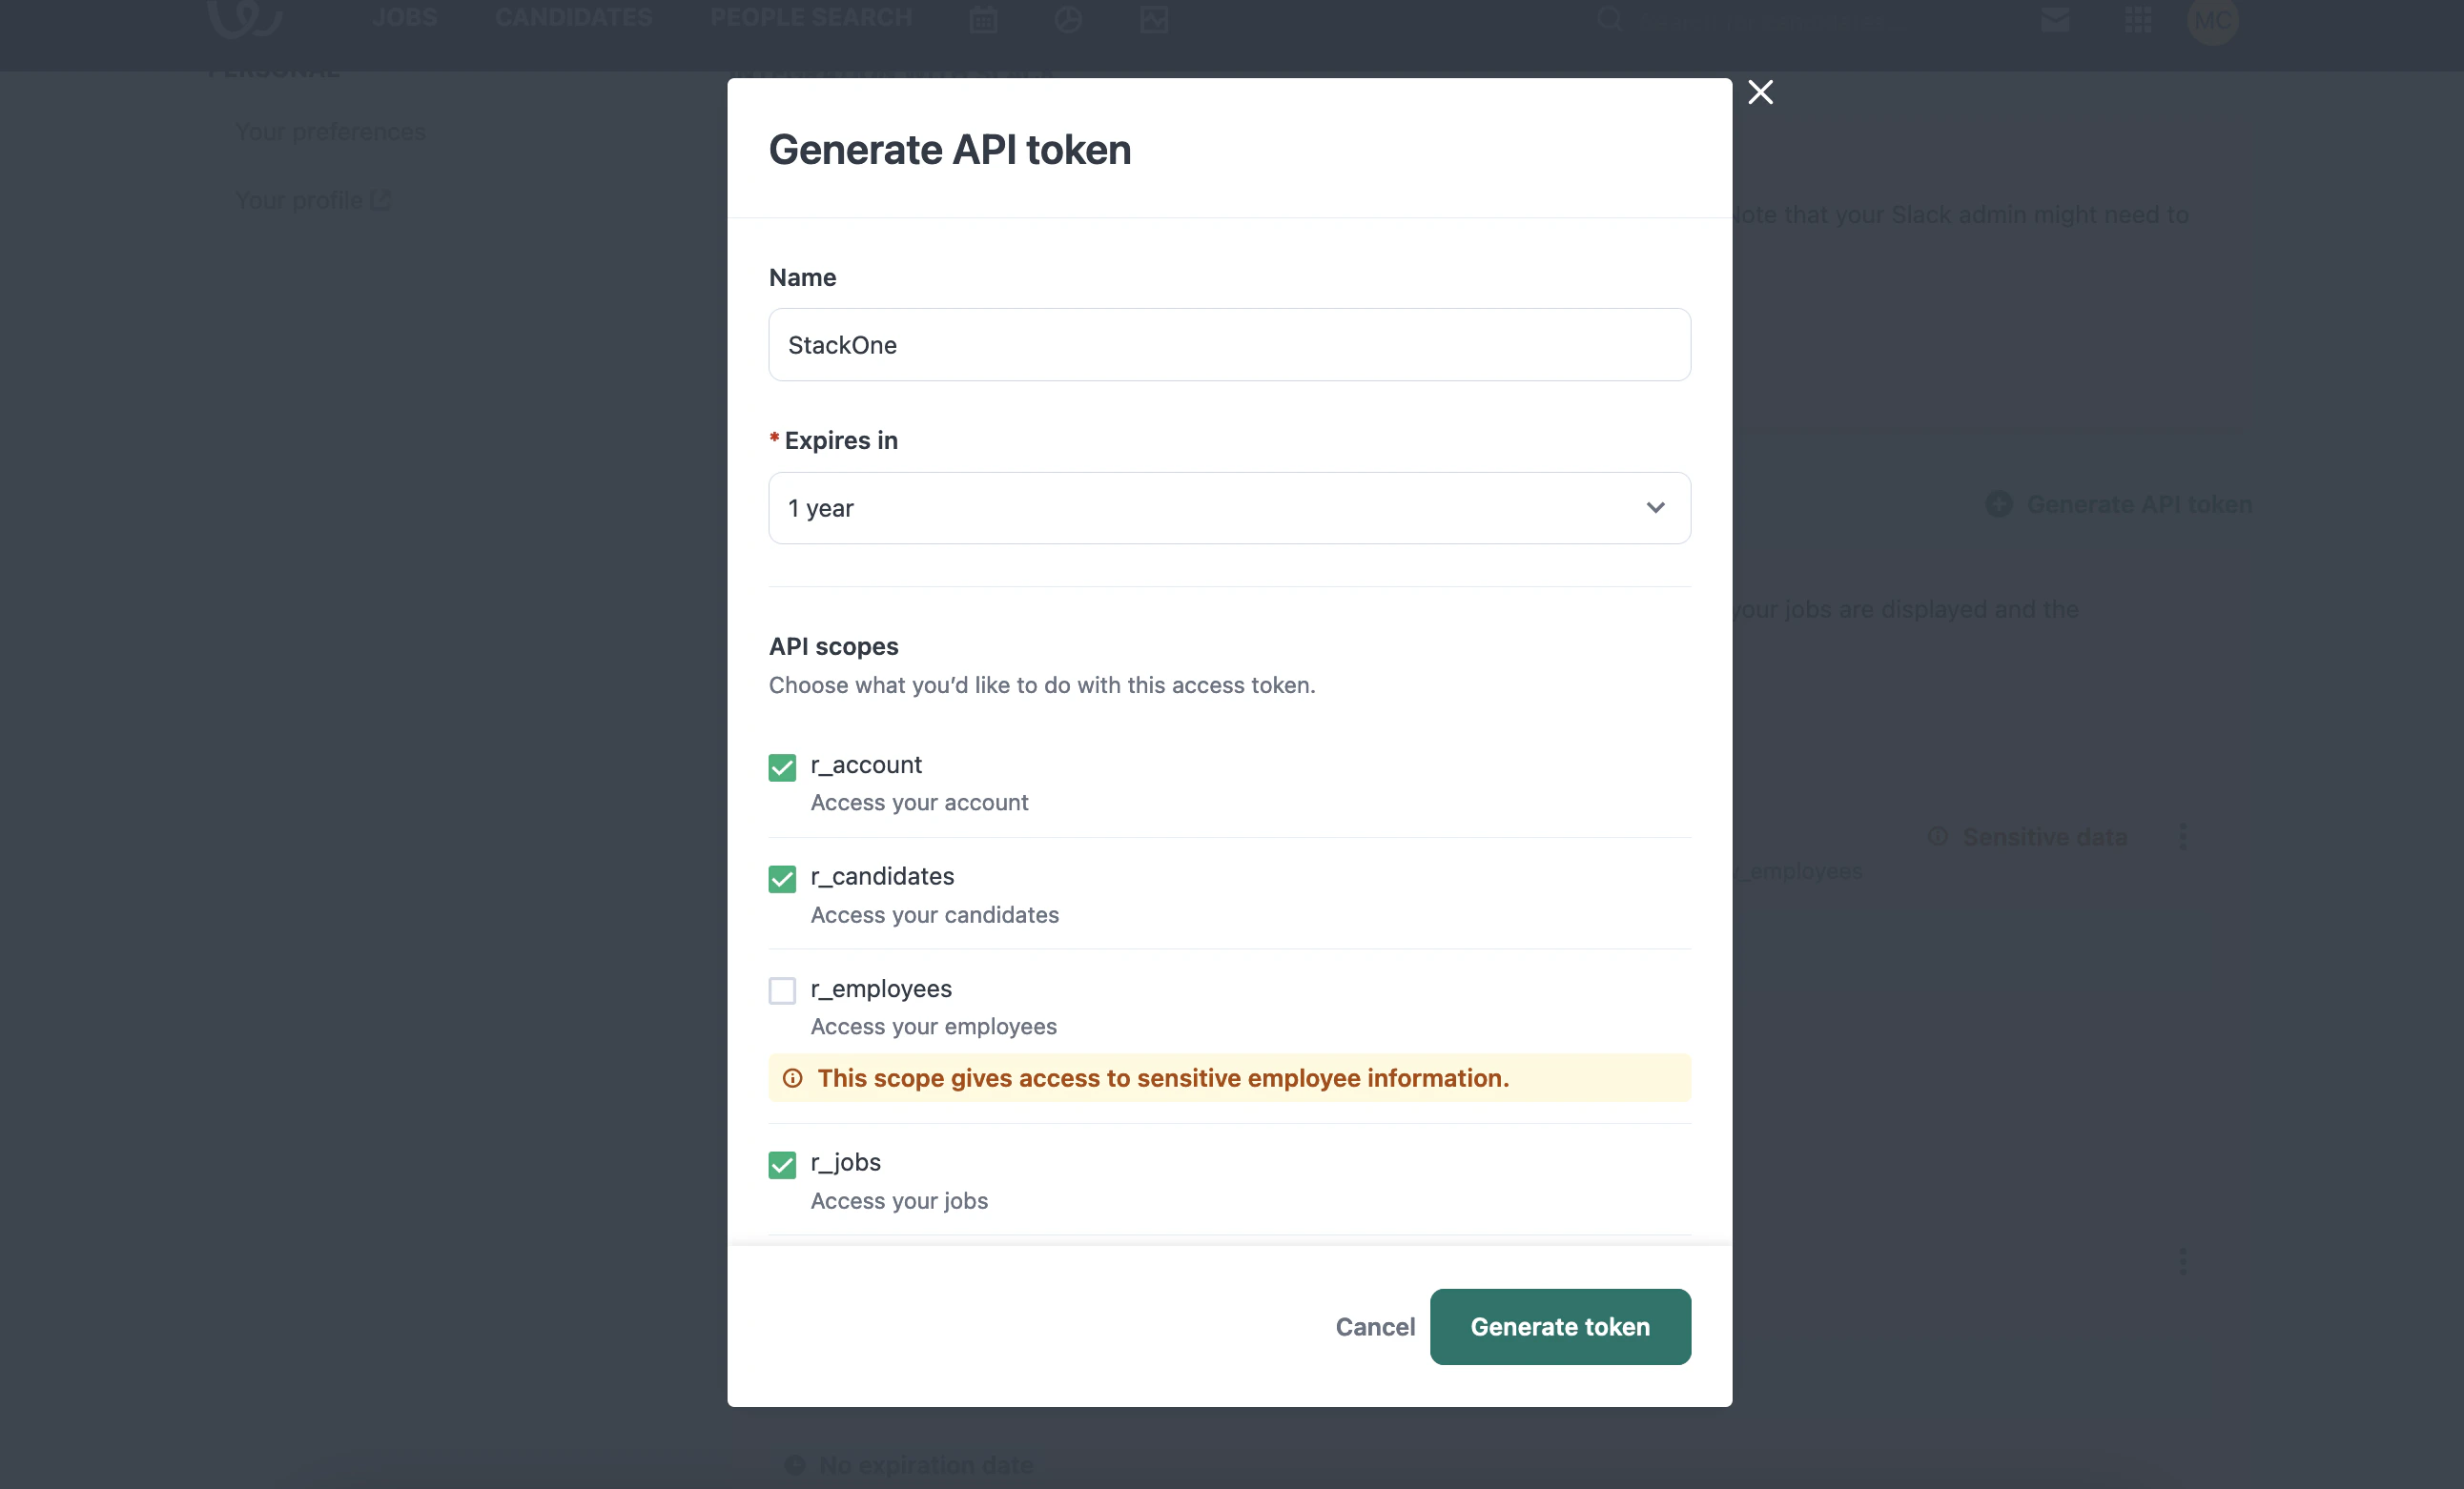Expand the Sensitive data options menu
Viewport: 2464px width, 1489px height.
point(2184,836)
